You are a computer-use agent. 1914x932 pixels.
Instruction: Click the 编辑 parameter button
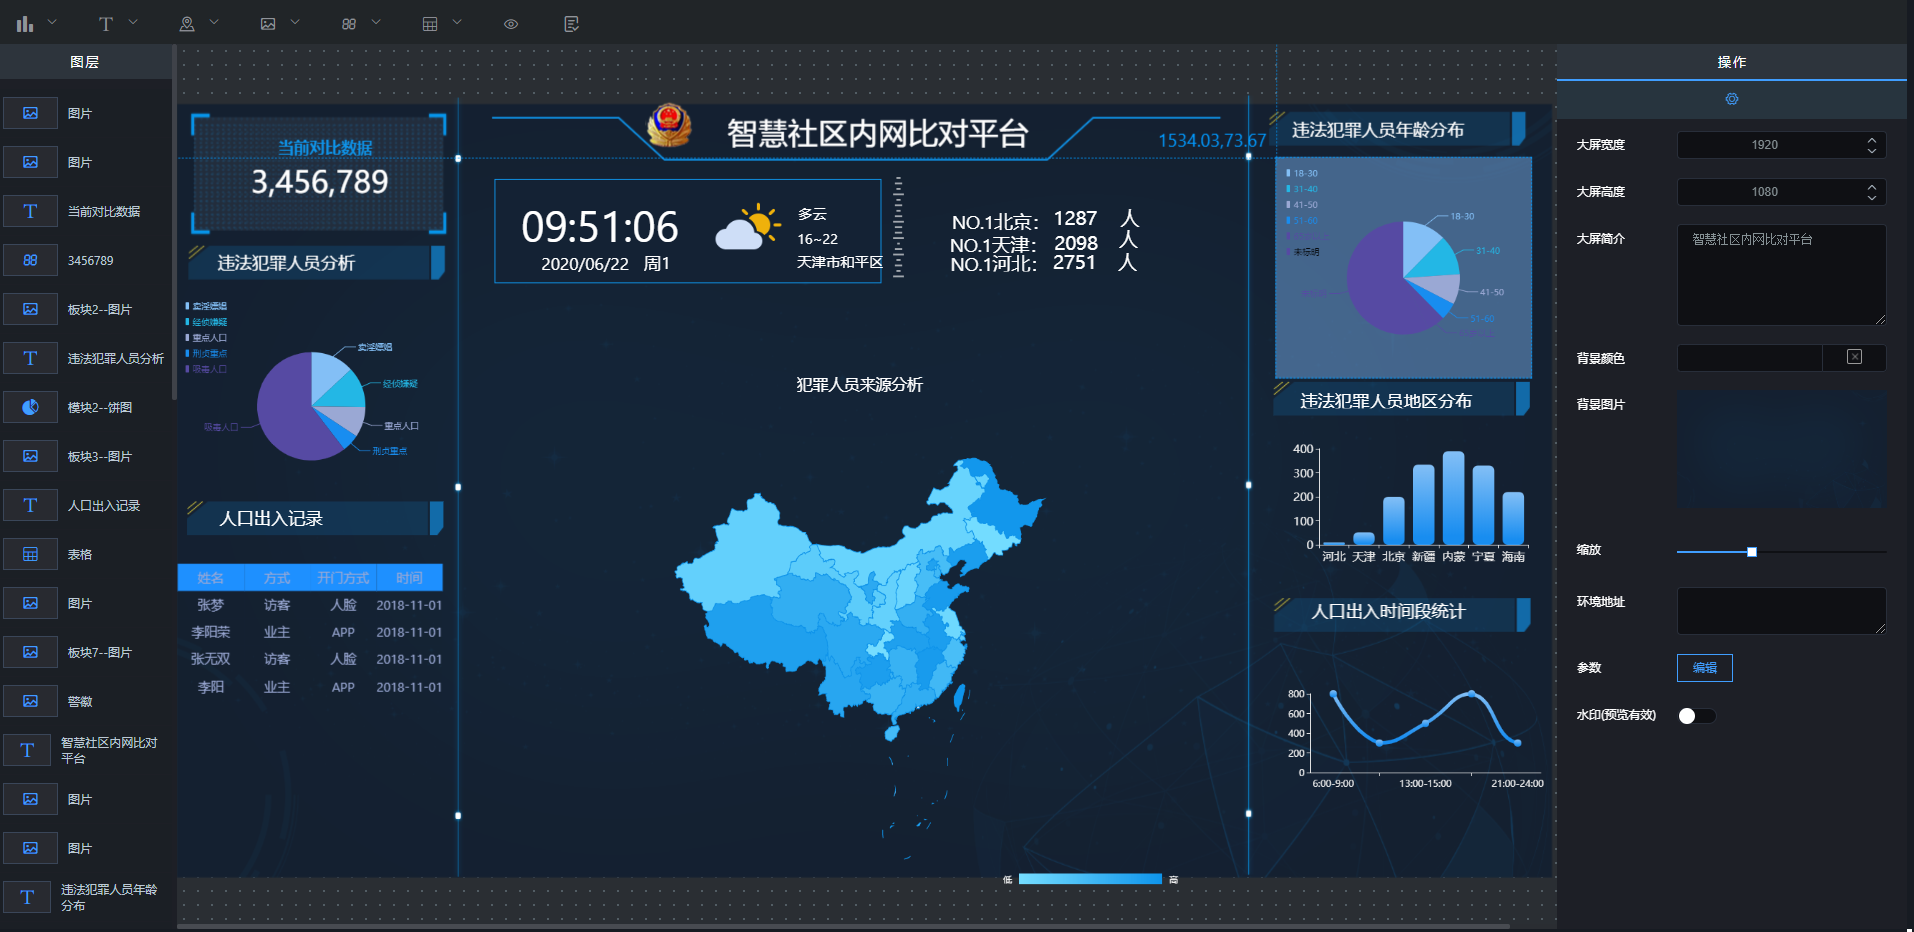tap(1705, 667)
